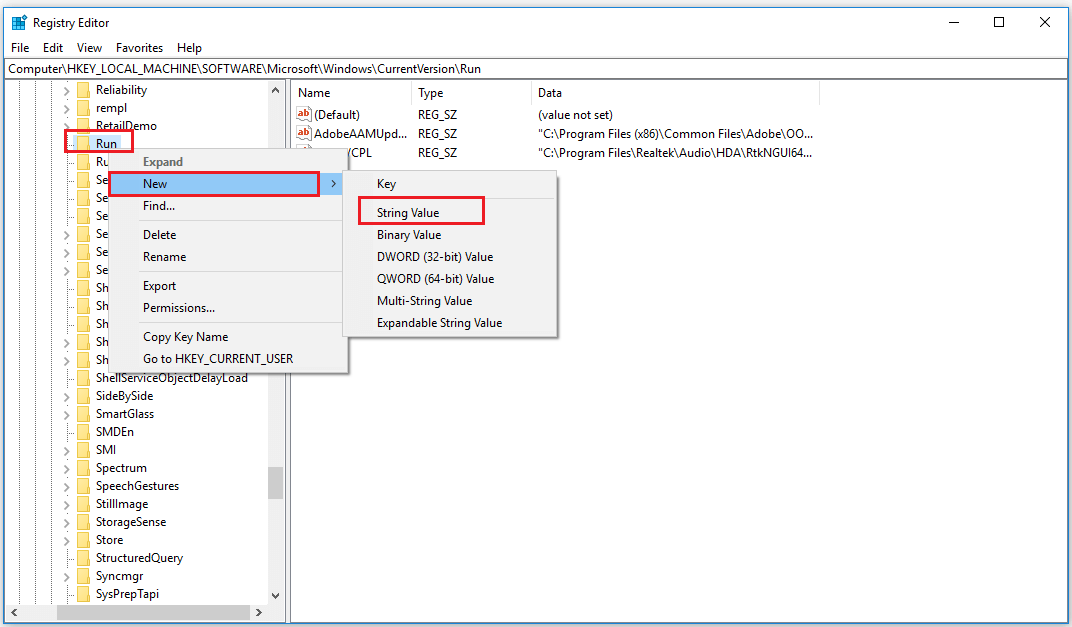
Task: Open the Edit menu
Action: [x=53, y=48]
